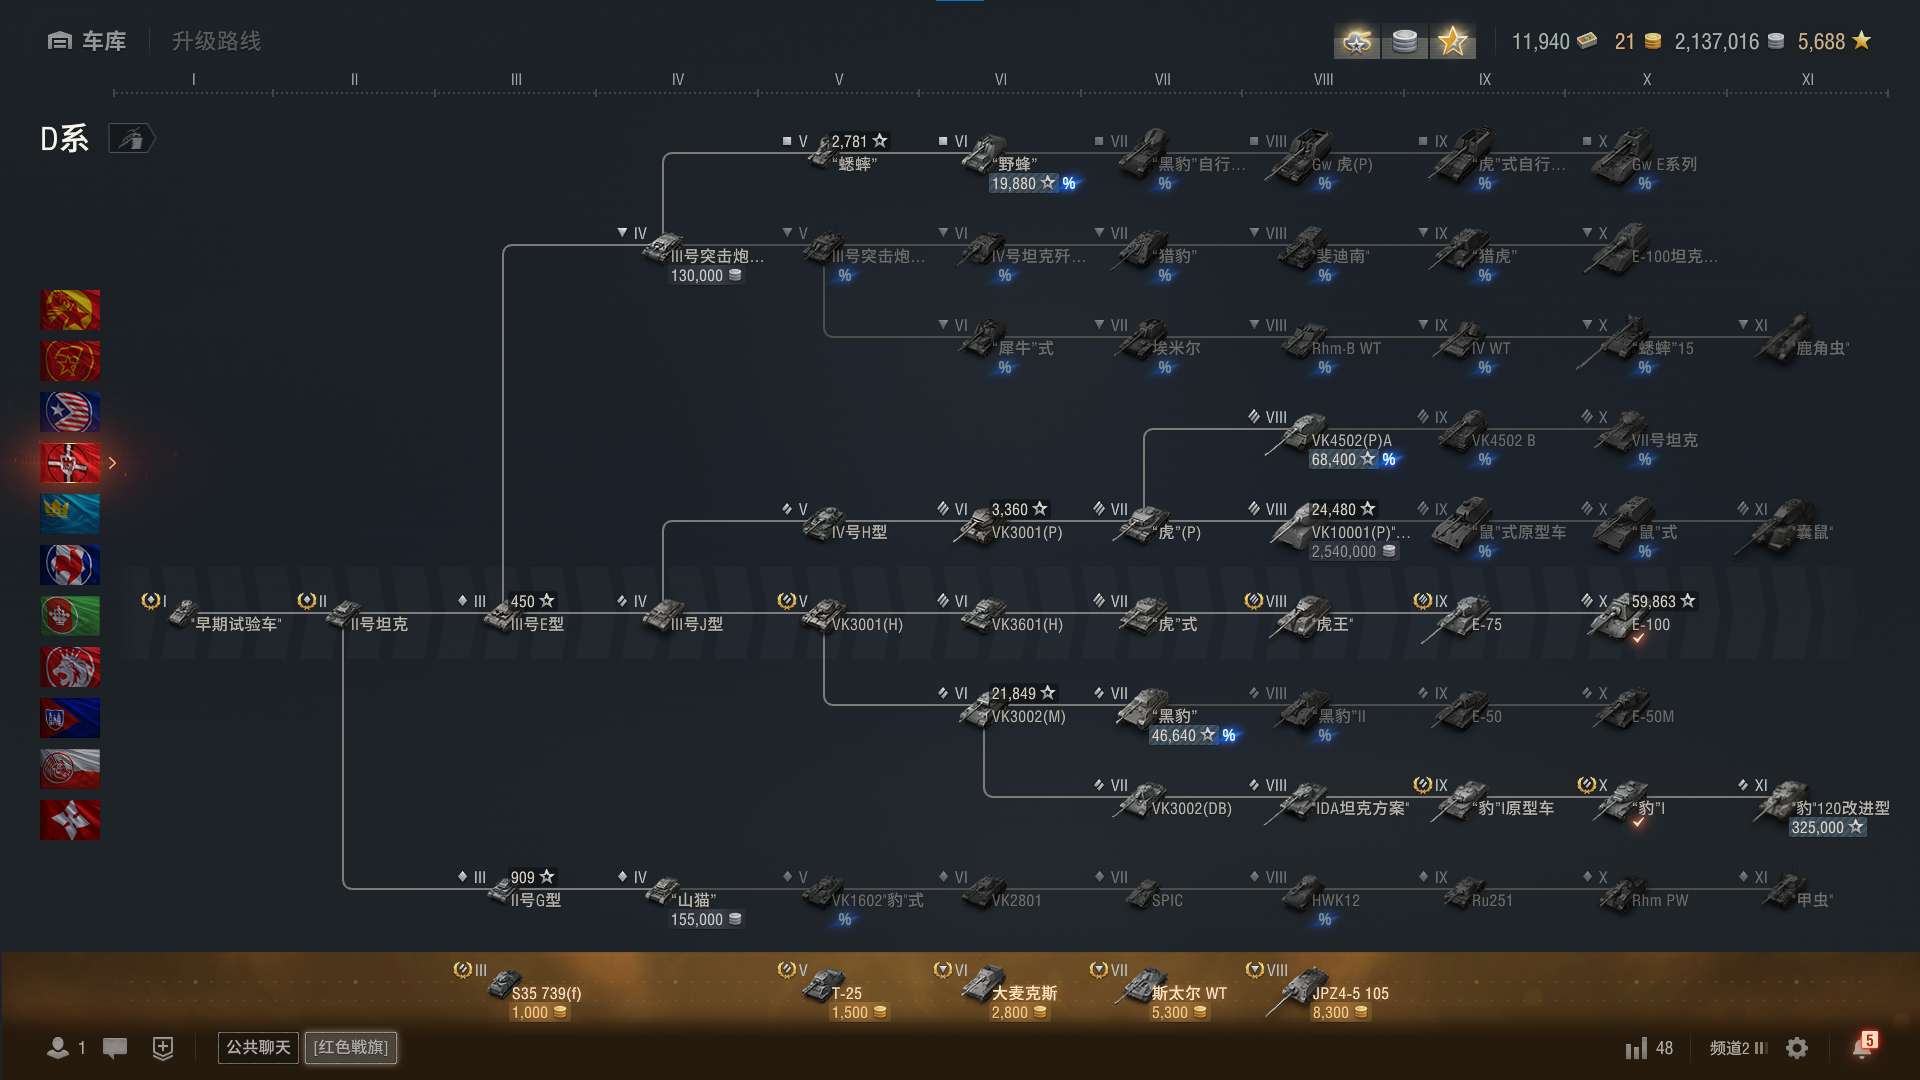The height and width of the screenshot is (1080, 1920).
Task: Click the chat bubble icon
Action: (x=115, y=1047)
